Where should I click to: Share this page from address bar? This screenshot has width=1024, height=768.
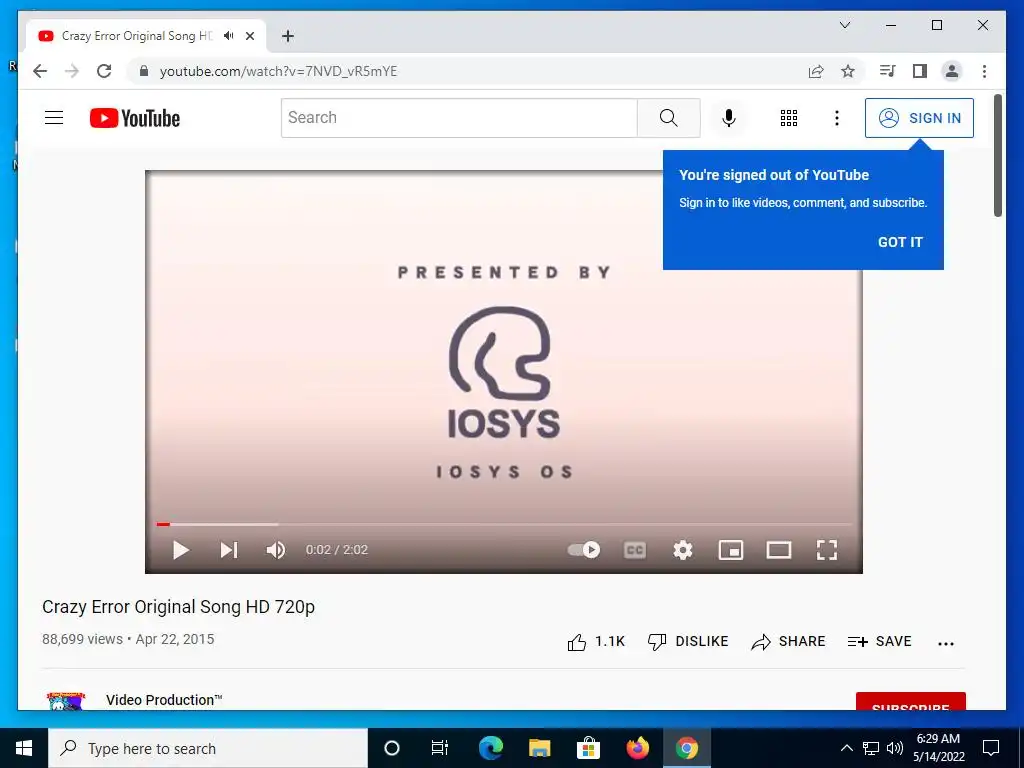(x=816, y=71)
